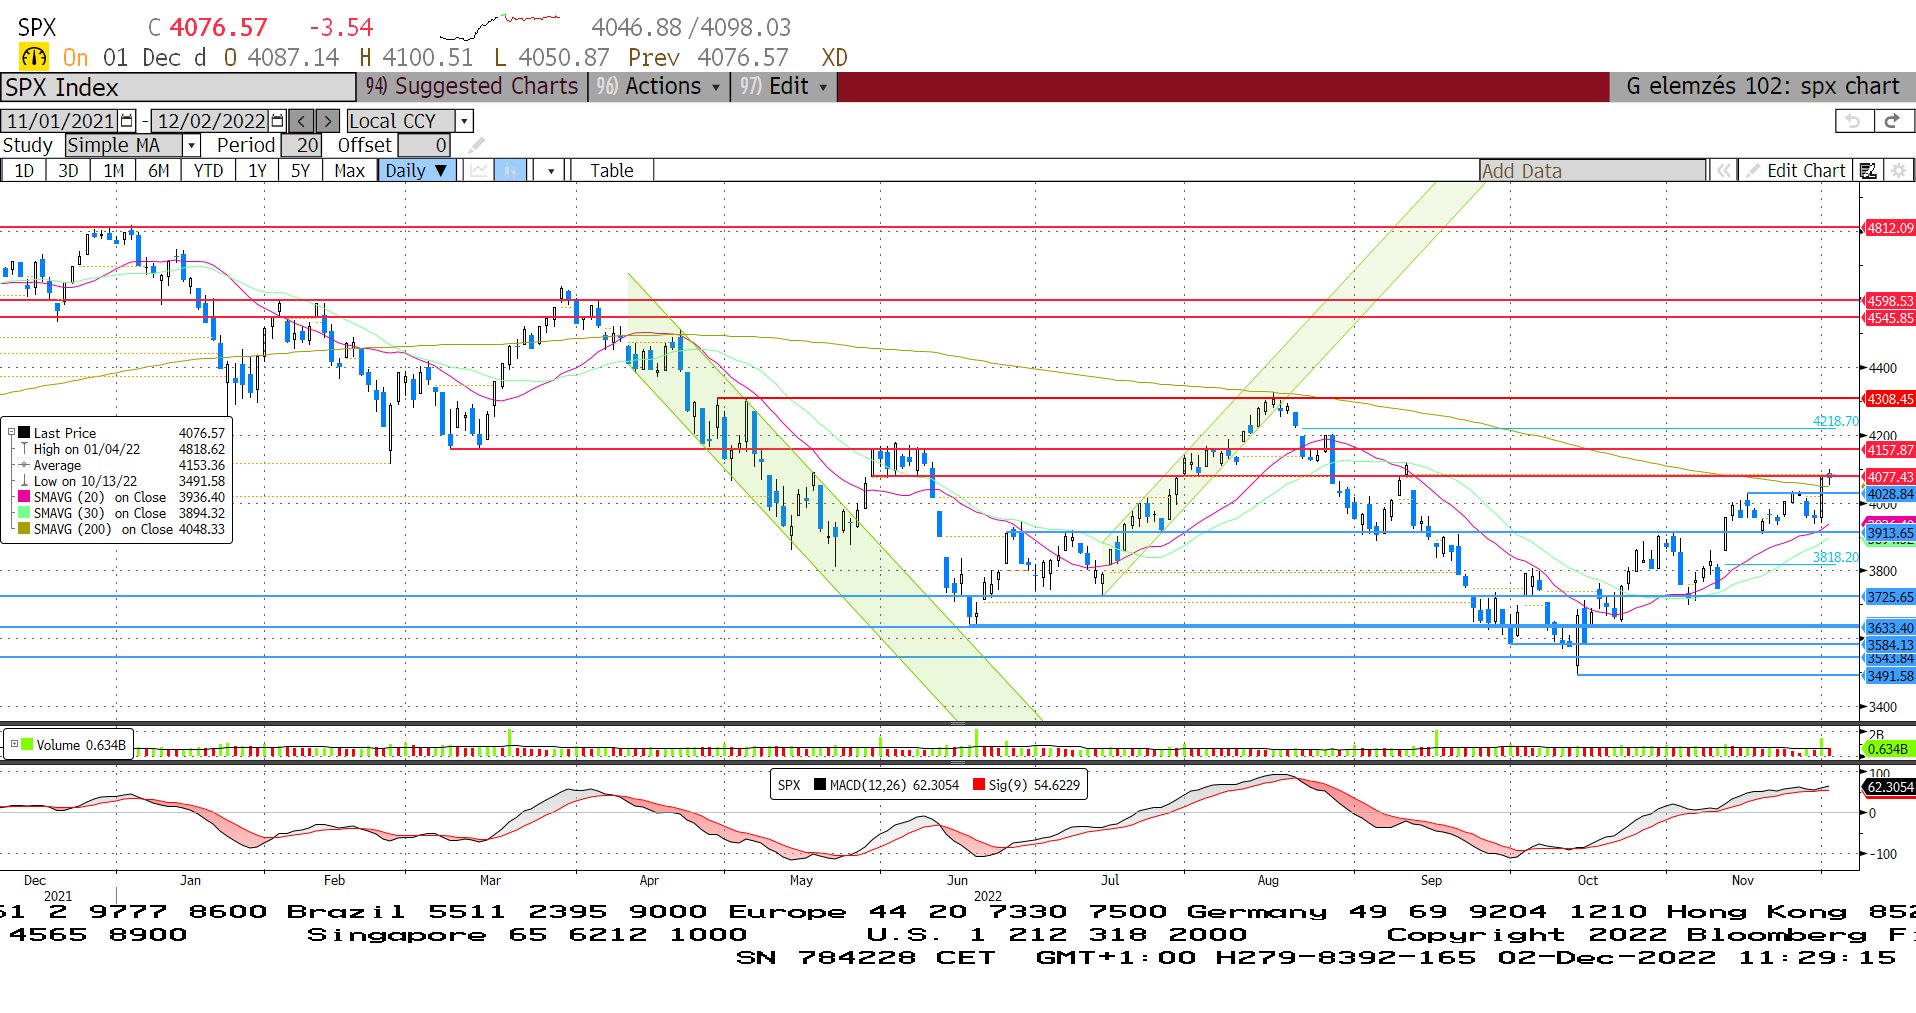1916x1013 pixels.
Task: Collapse the Last Price legend tree
Action: (11, 433)
